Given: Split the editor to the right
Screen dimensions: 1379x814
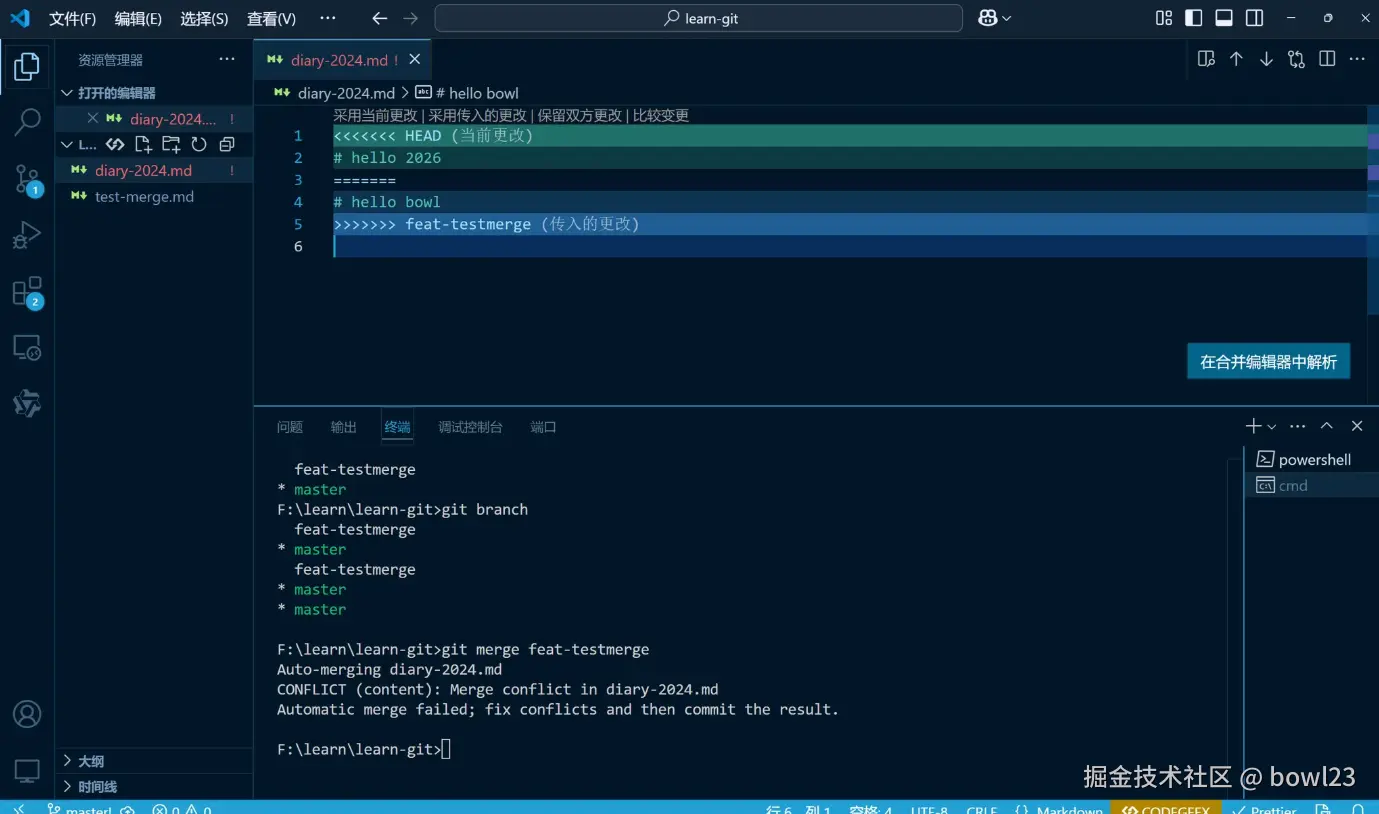Looking at the screenshot, I should point(1327,59).
